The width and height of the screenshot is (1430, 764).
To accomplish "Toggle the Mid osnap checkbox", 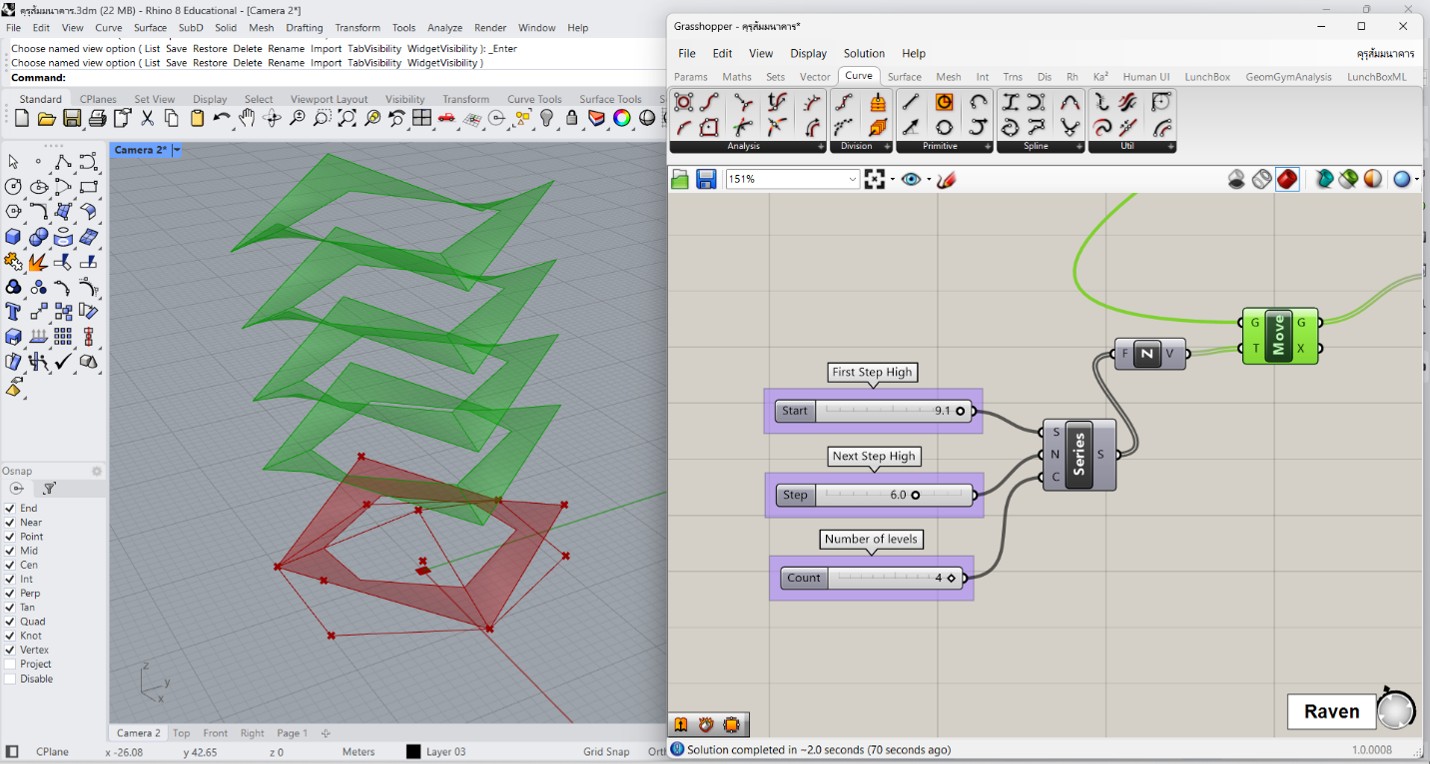I will tap(10, 551).
